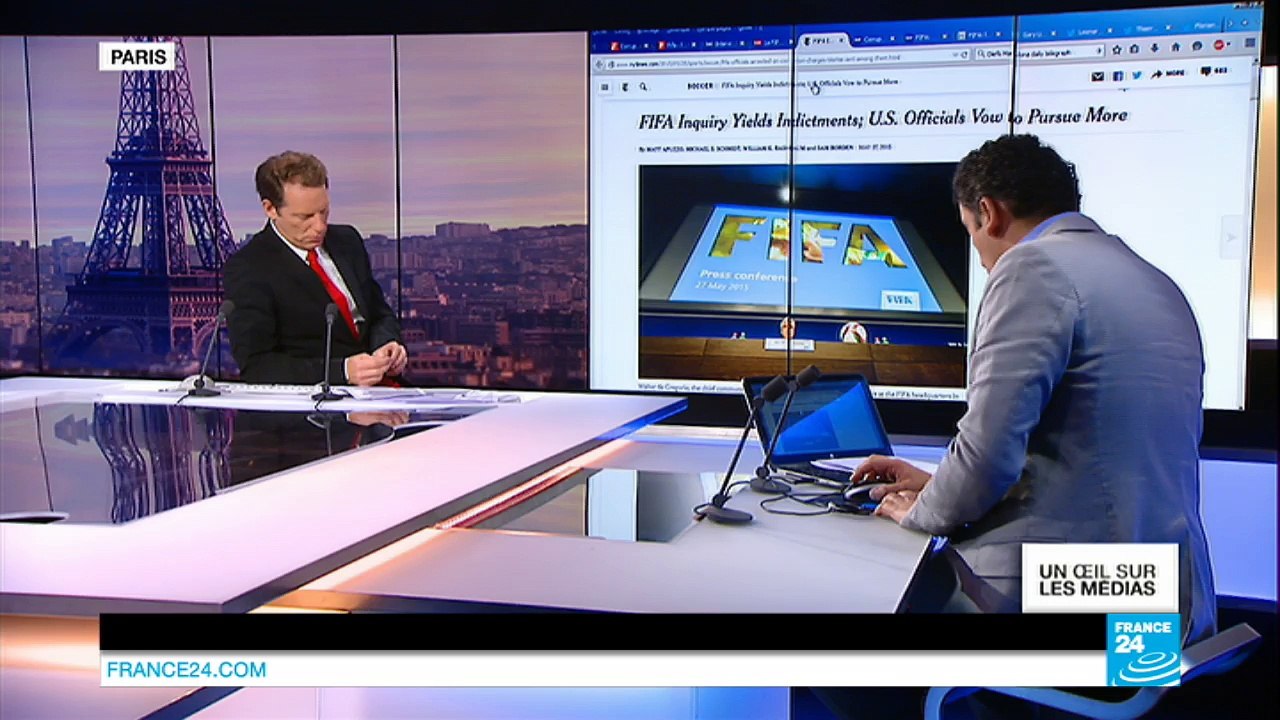Open the NYT article search magnifier
This screenshot has height=720, width=1280.
tap(644, 87)
